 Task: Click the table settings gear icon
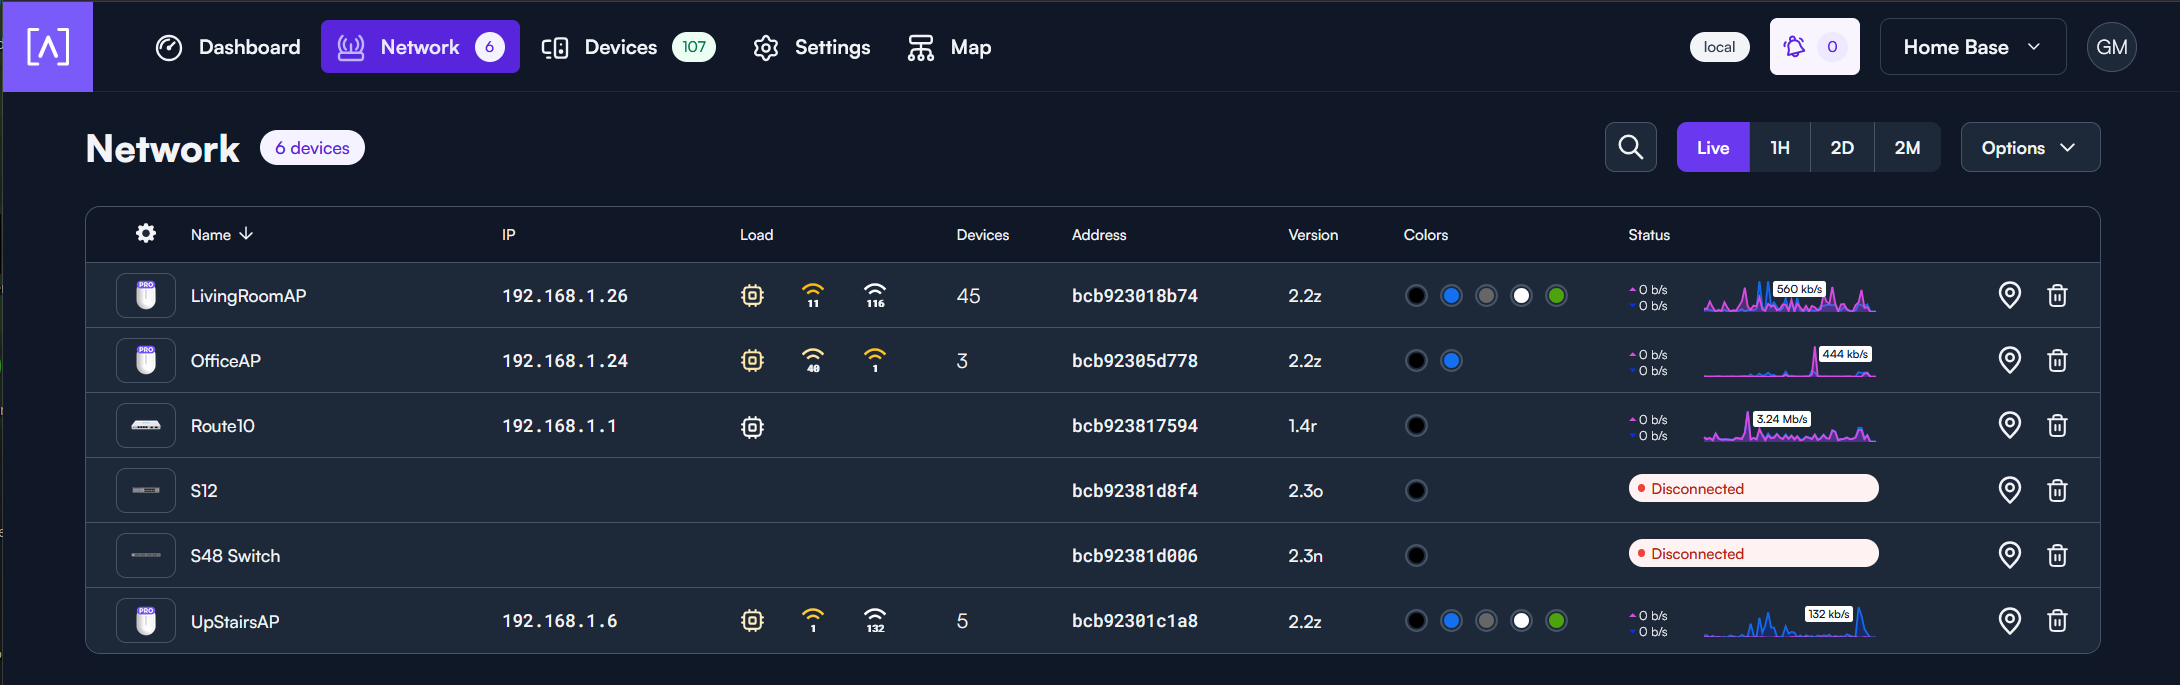(x=146, y=233)
